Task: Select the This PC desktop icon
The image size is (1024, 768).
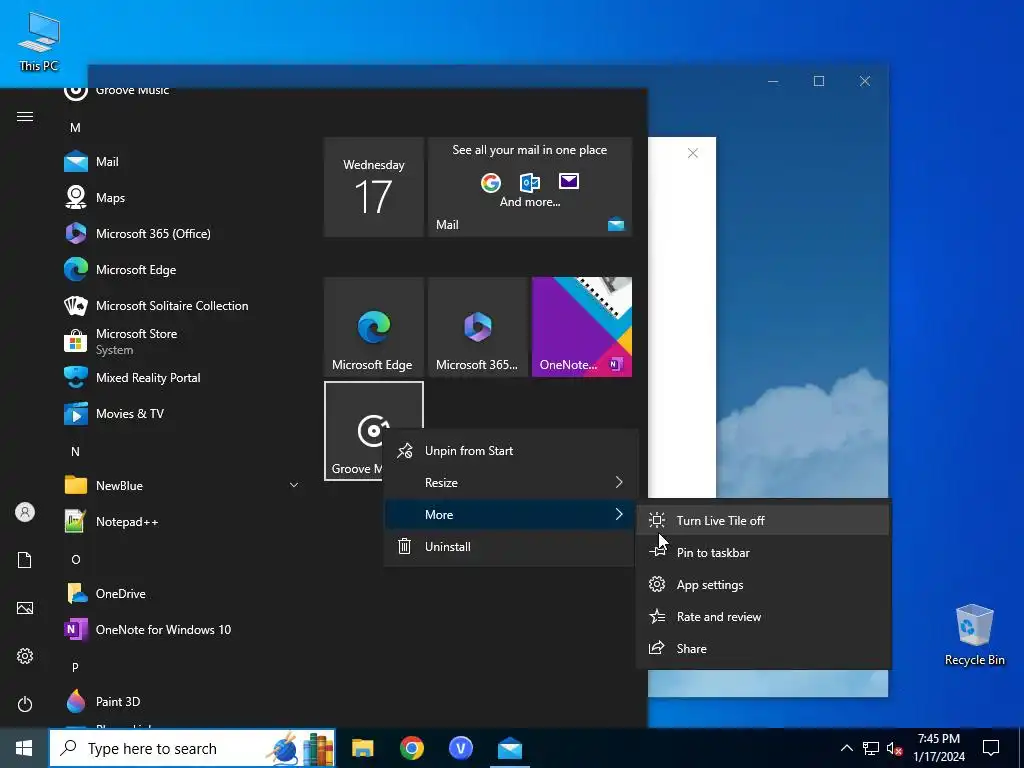Action: 39,41
